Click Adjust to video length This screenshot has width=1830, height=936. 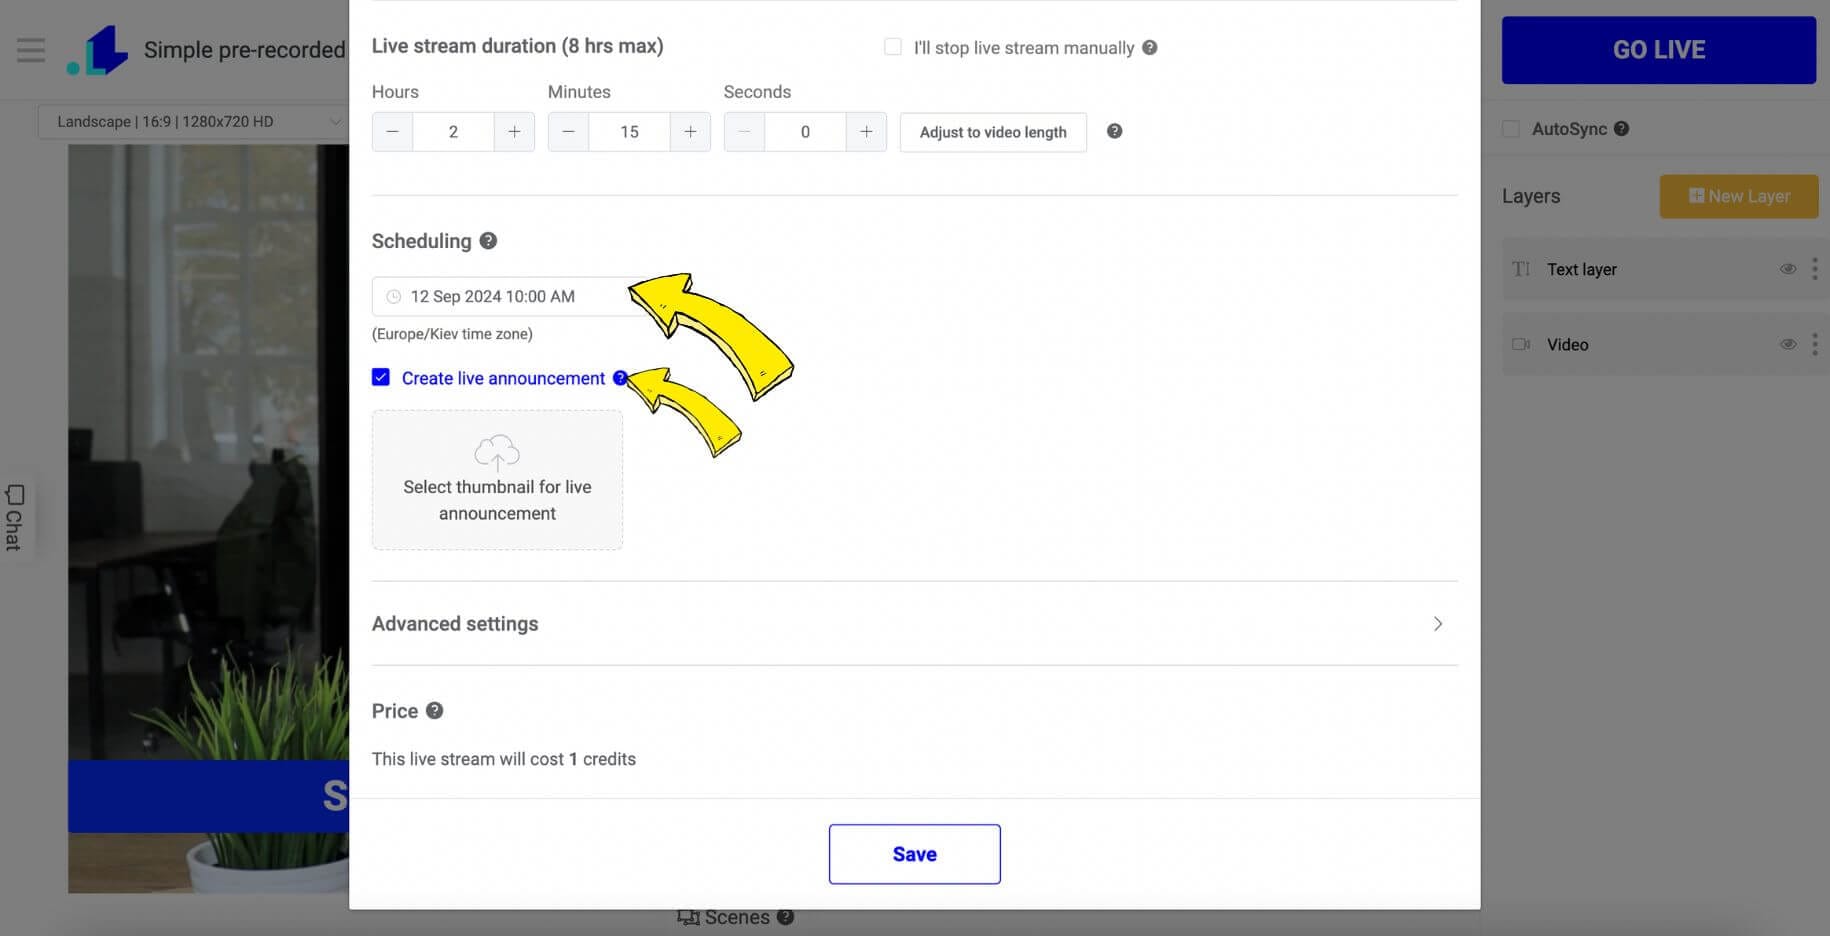point(993,132)
